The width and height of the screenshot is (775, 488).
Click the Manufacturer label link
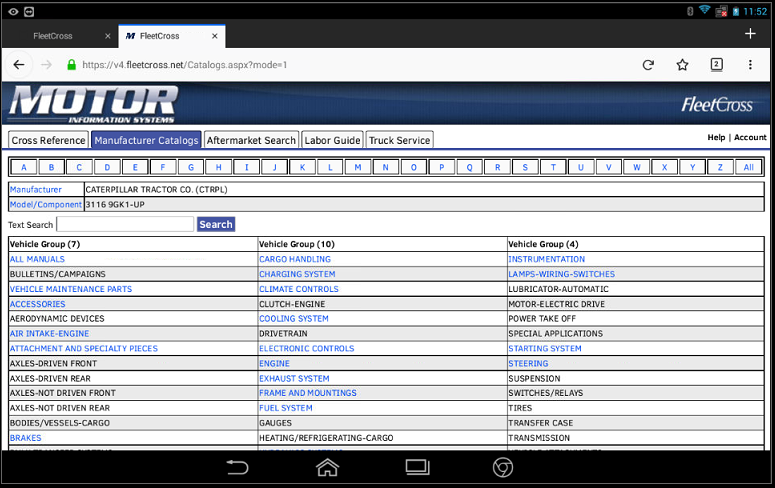point(36,189)
